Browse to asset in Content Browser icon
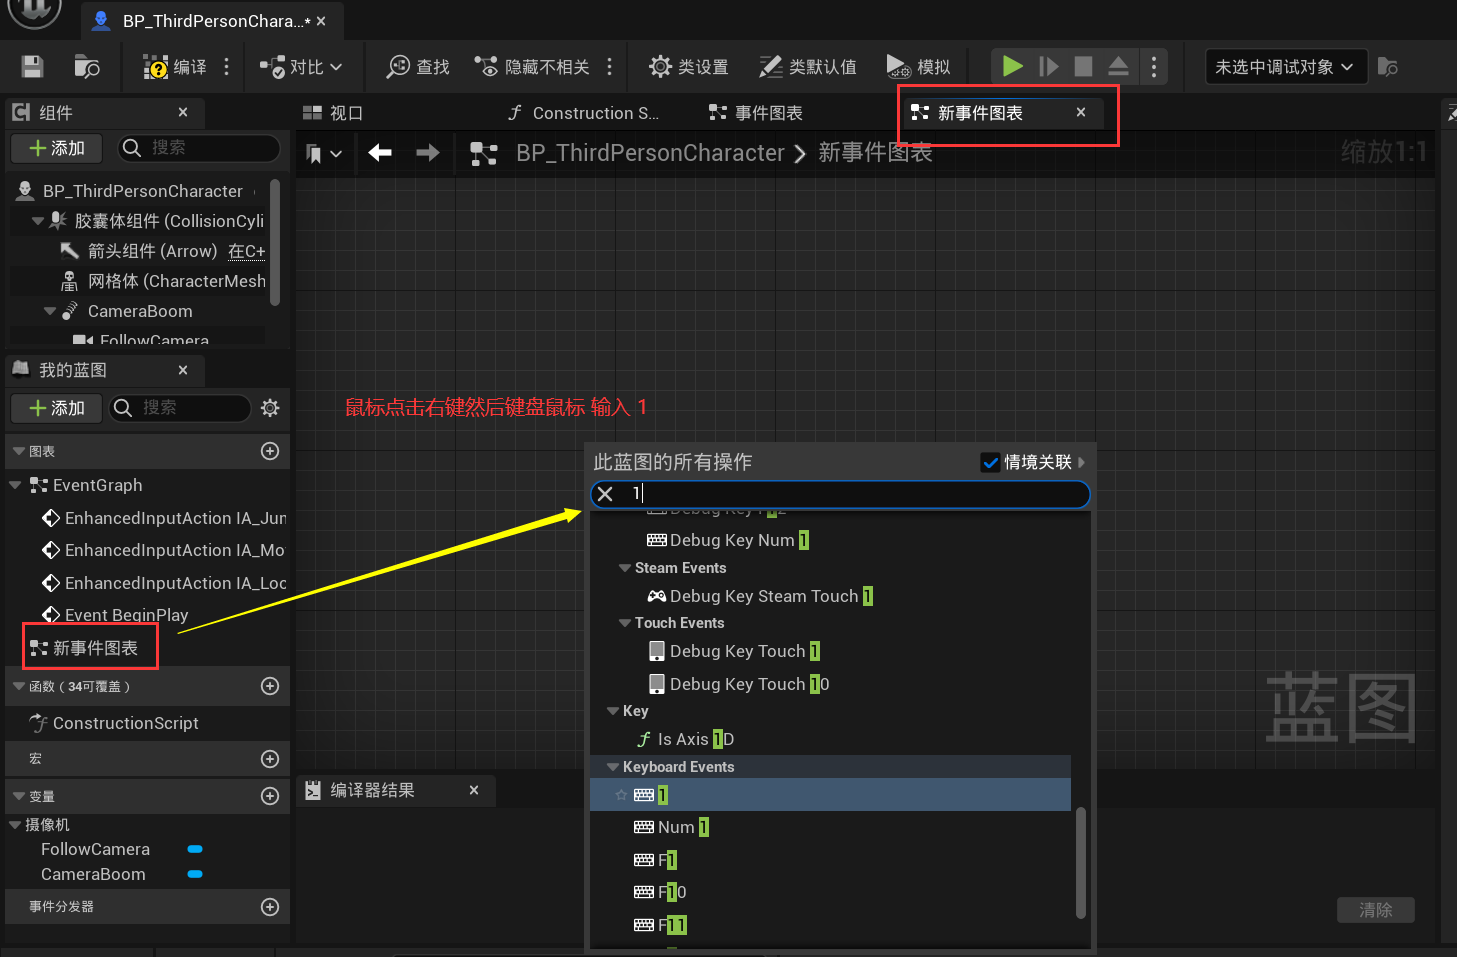 coord(87,67)
